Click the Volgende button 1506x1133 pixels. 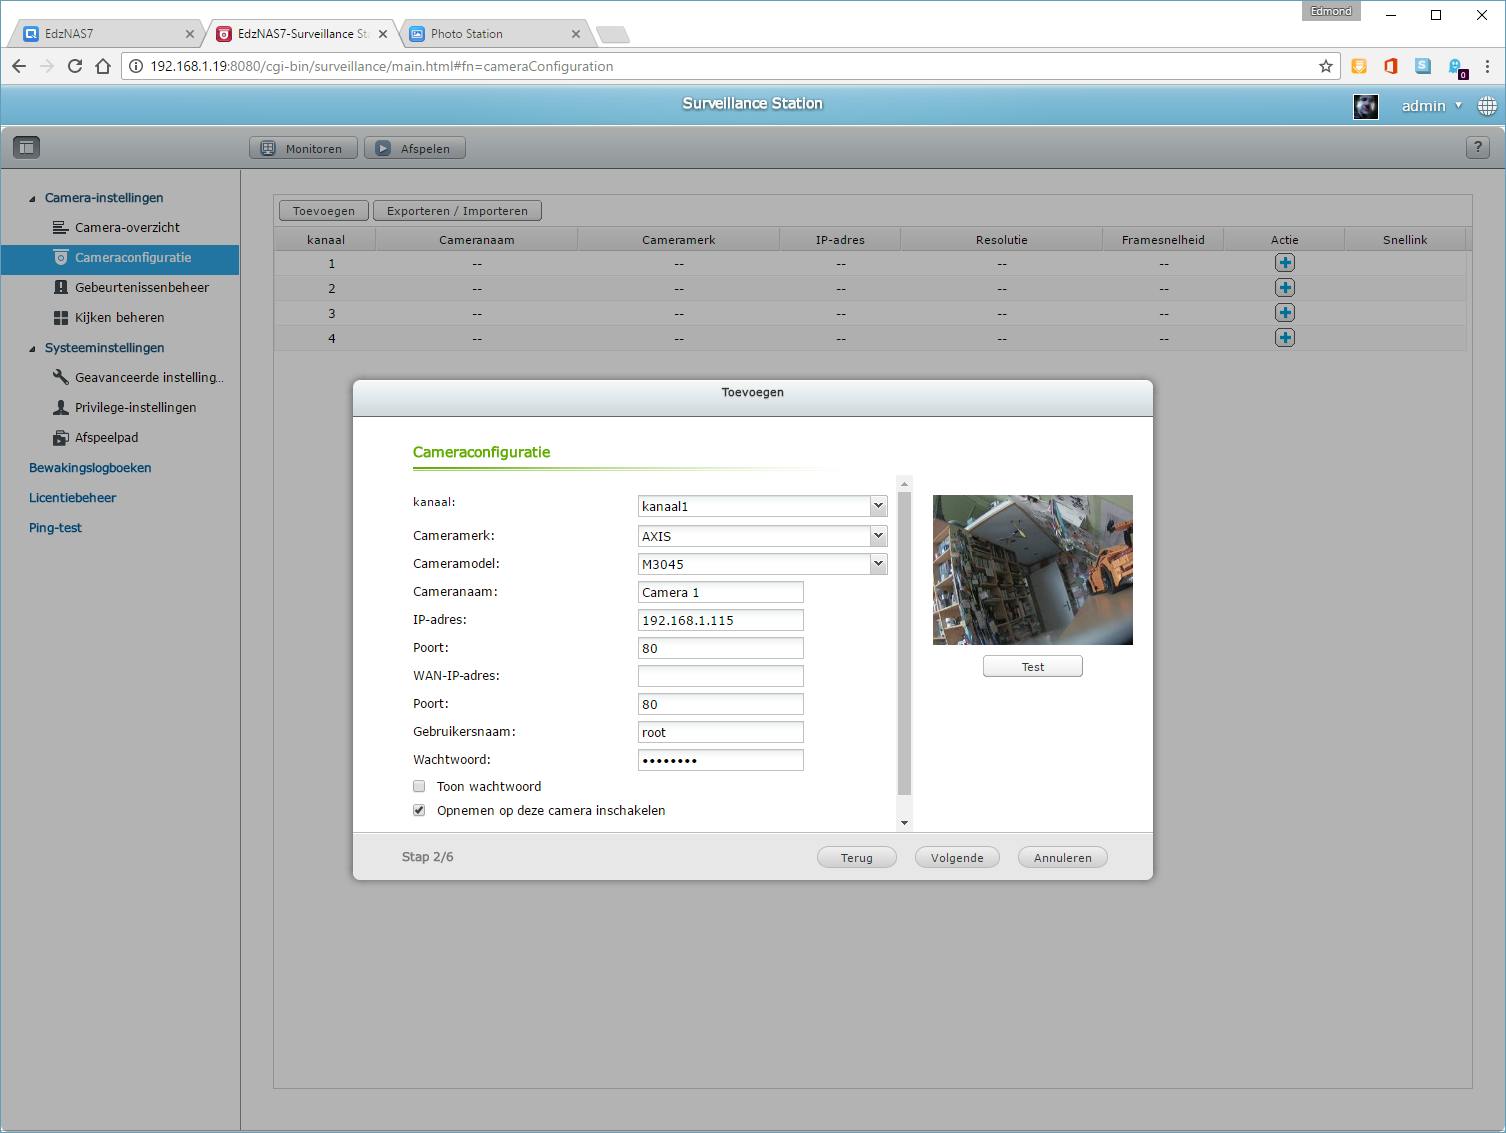(957, 858)
